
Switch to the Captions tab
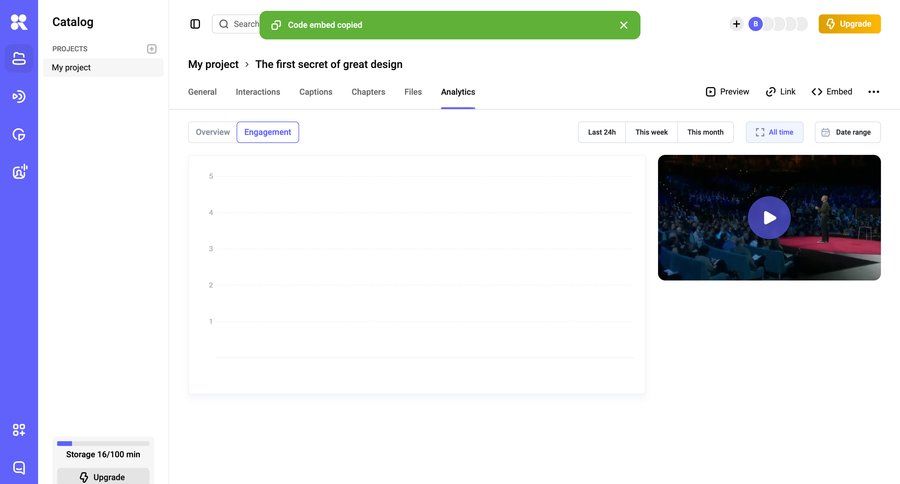click(x=316, y=92)
